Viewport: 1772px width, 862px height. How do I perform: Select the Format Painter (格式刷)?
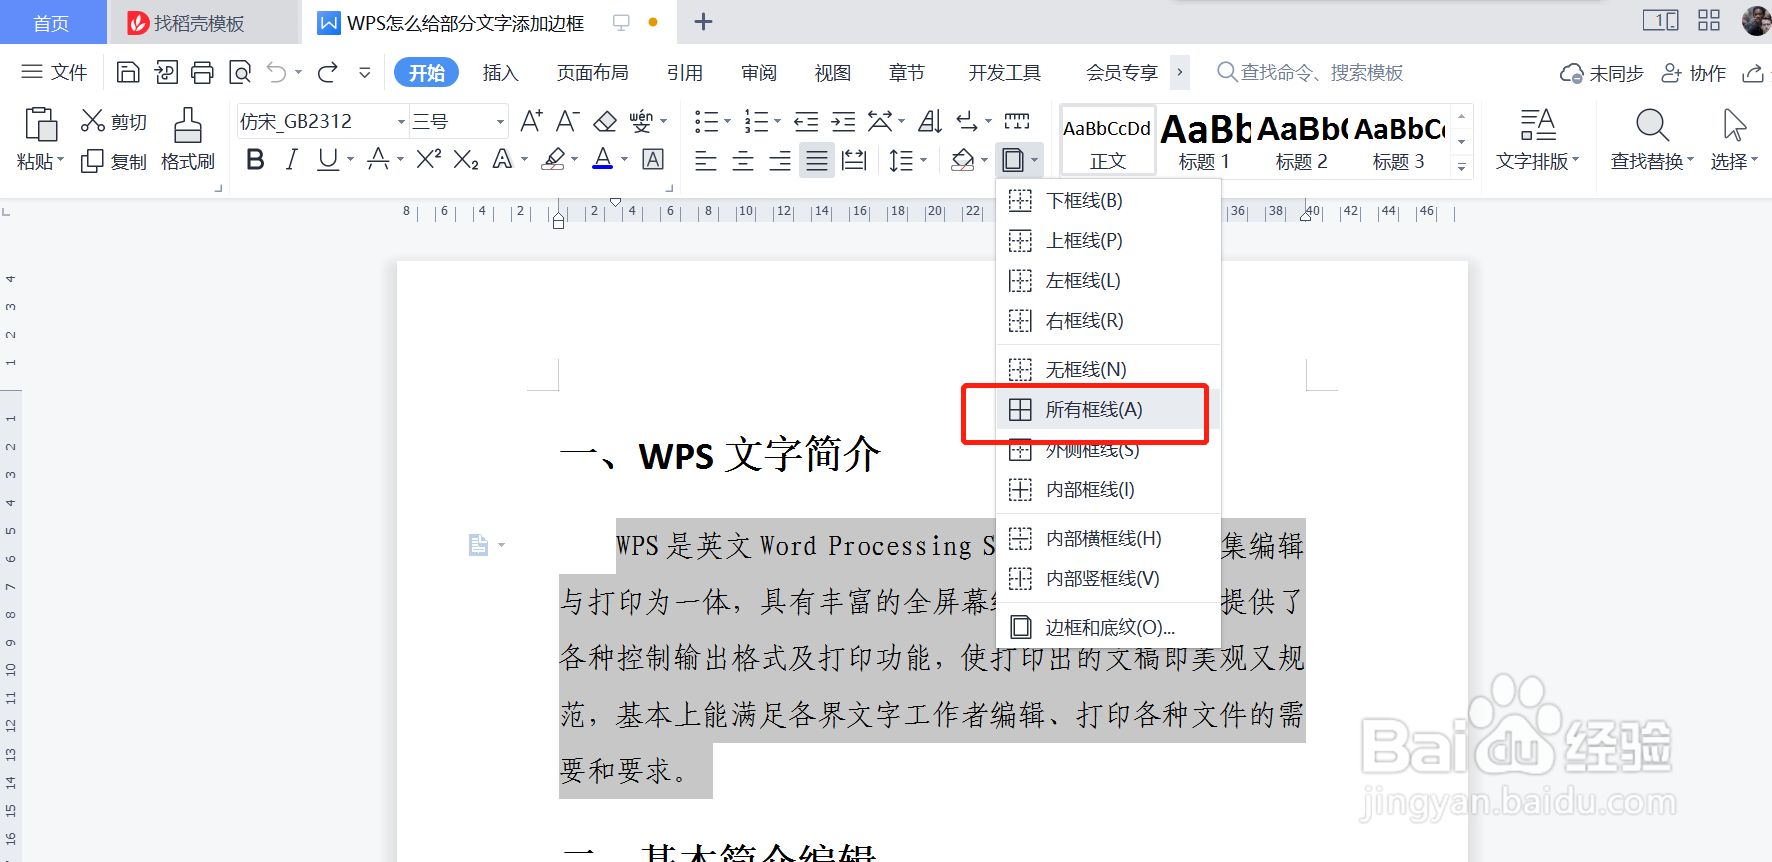187,139
